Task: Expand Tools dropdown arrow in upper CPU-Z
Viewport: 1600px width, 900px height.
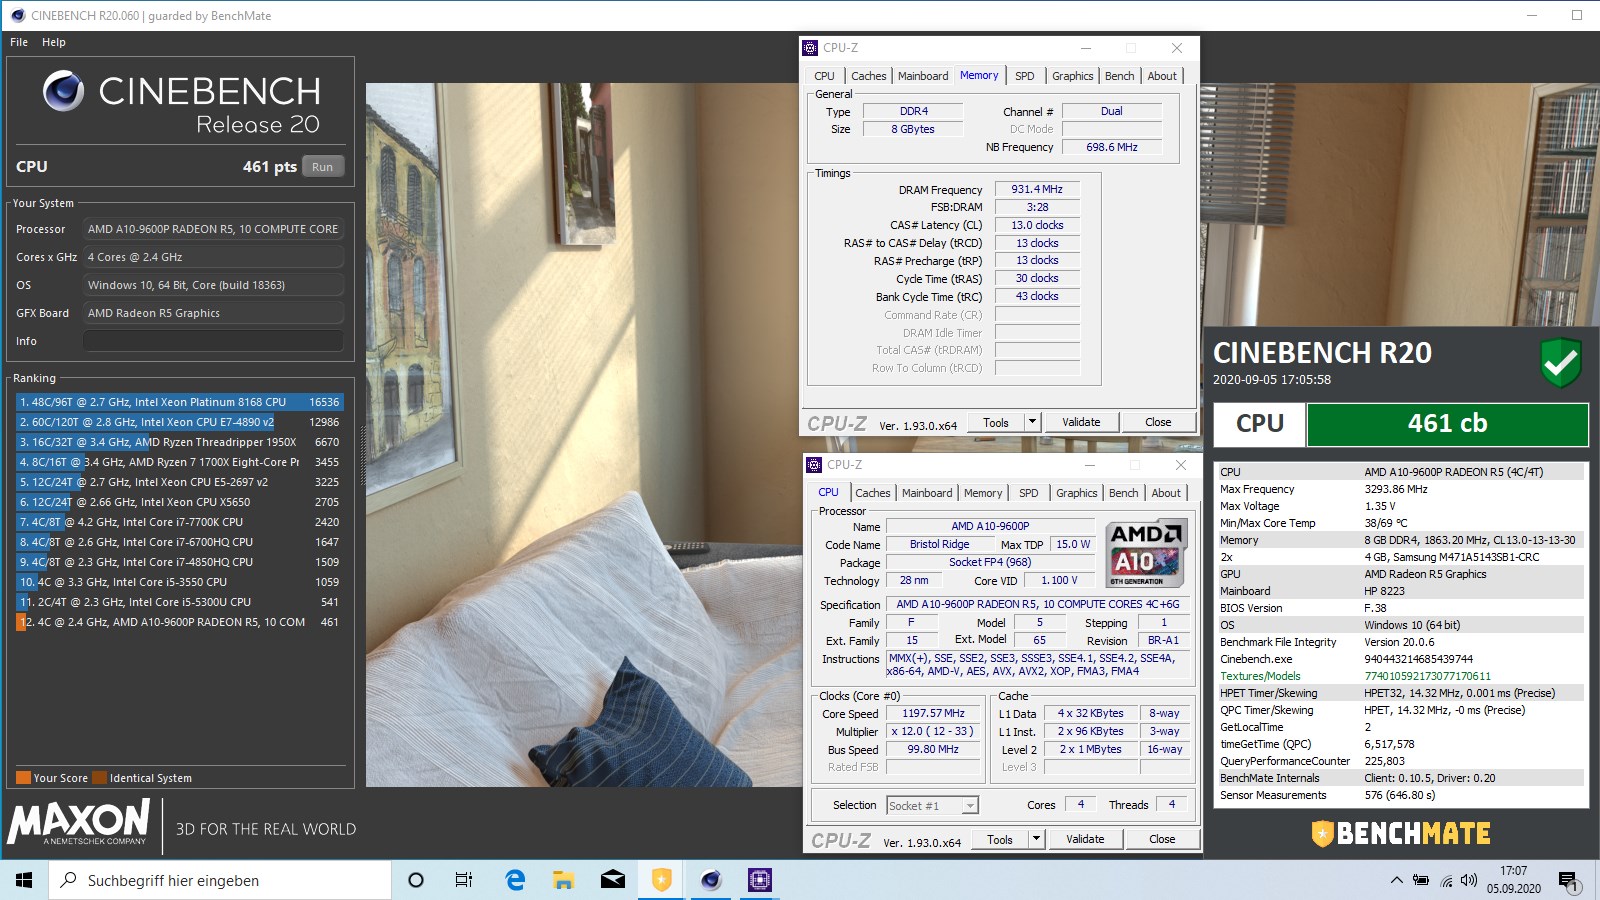Action: 1033,422
